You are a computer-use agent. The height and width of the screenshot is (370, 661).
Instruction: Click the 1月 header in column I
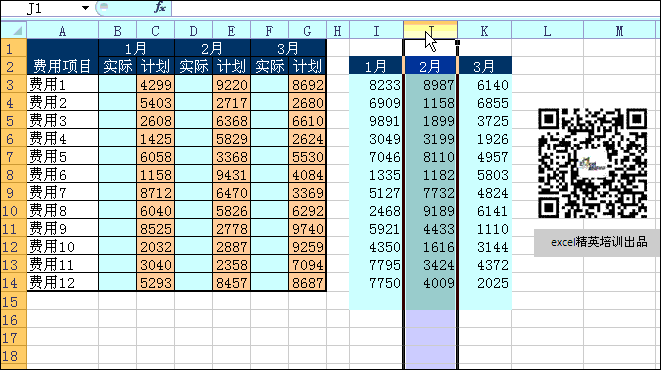[376, 66]
